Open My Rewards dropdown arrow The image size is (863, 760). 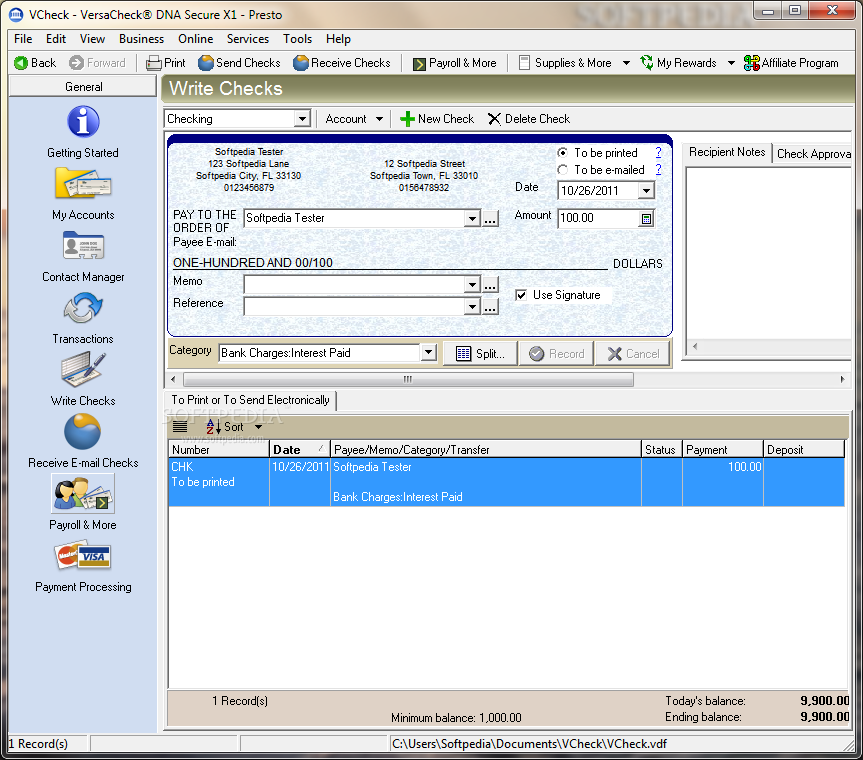731,63
